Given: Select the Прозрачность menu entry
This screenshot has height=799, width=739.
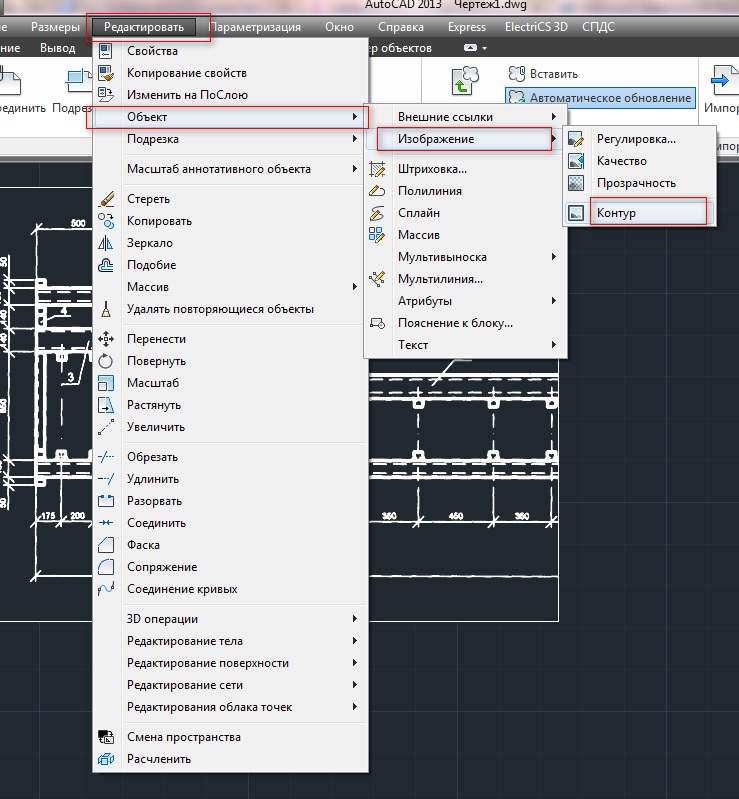Looking at the screenshot, I should pos(636,183).
